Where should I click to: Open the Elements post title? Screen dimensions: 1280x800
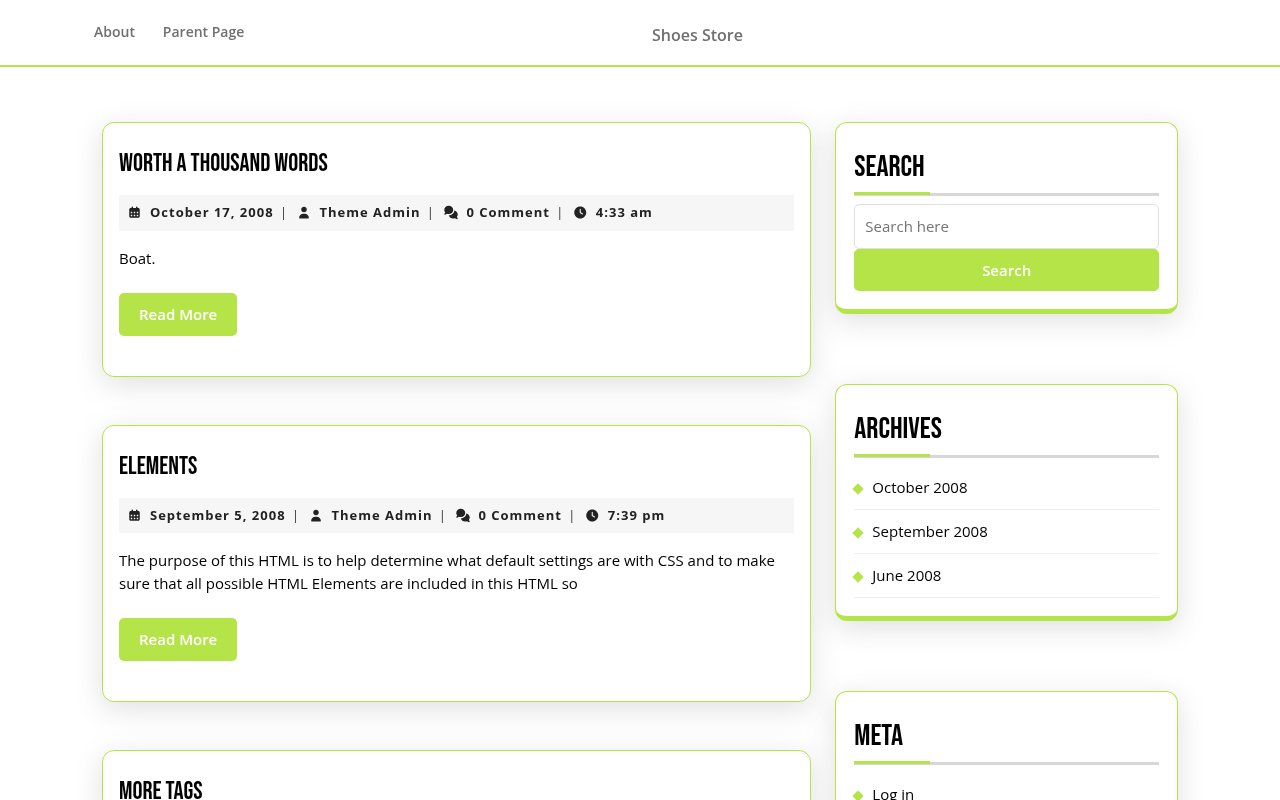(158, 466)
